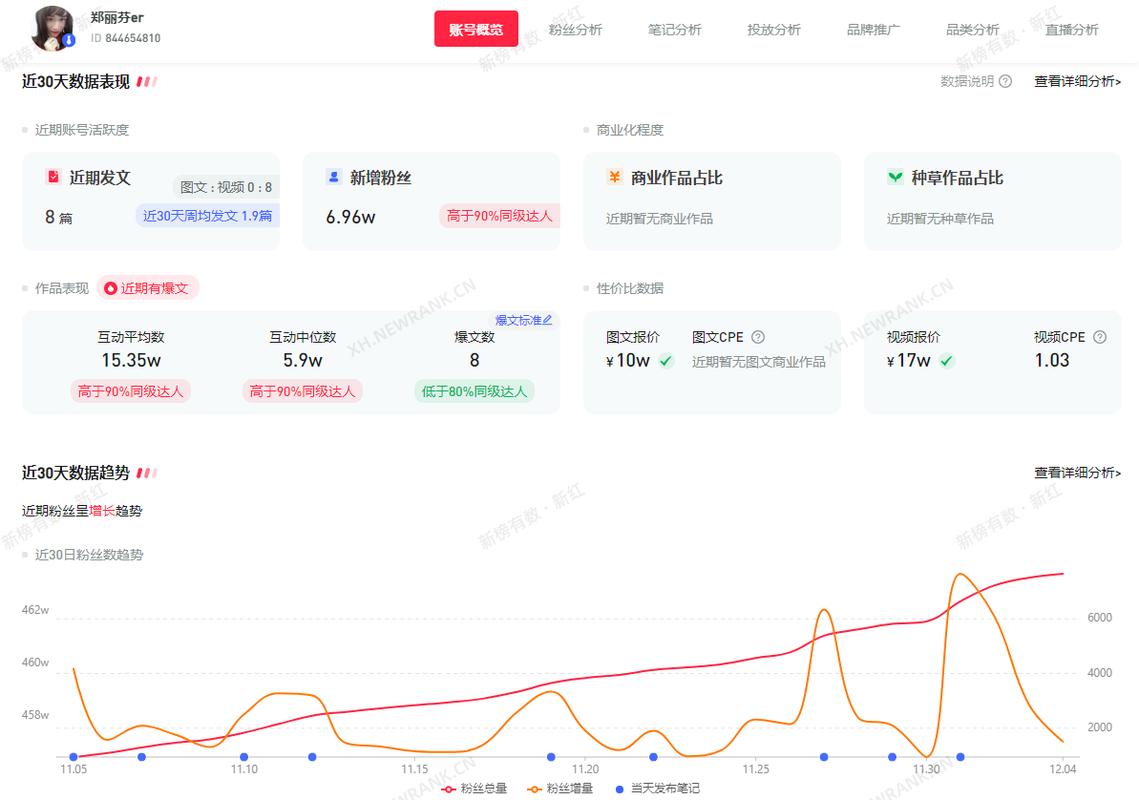This screenshot has height=800, width=1139.
Task: Click the green icon next to 种草作品占比
Action: 895,177
